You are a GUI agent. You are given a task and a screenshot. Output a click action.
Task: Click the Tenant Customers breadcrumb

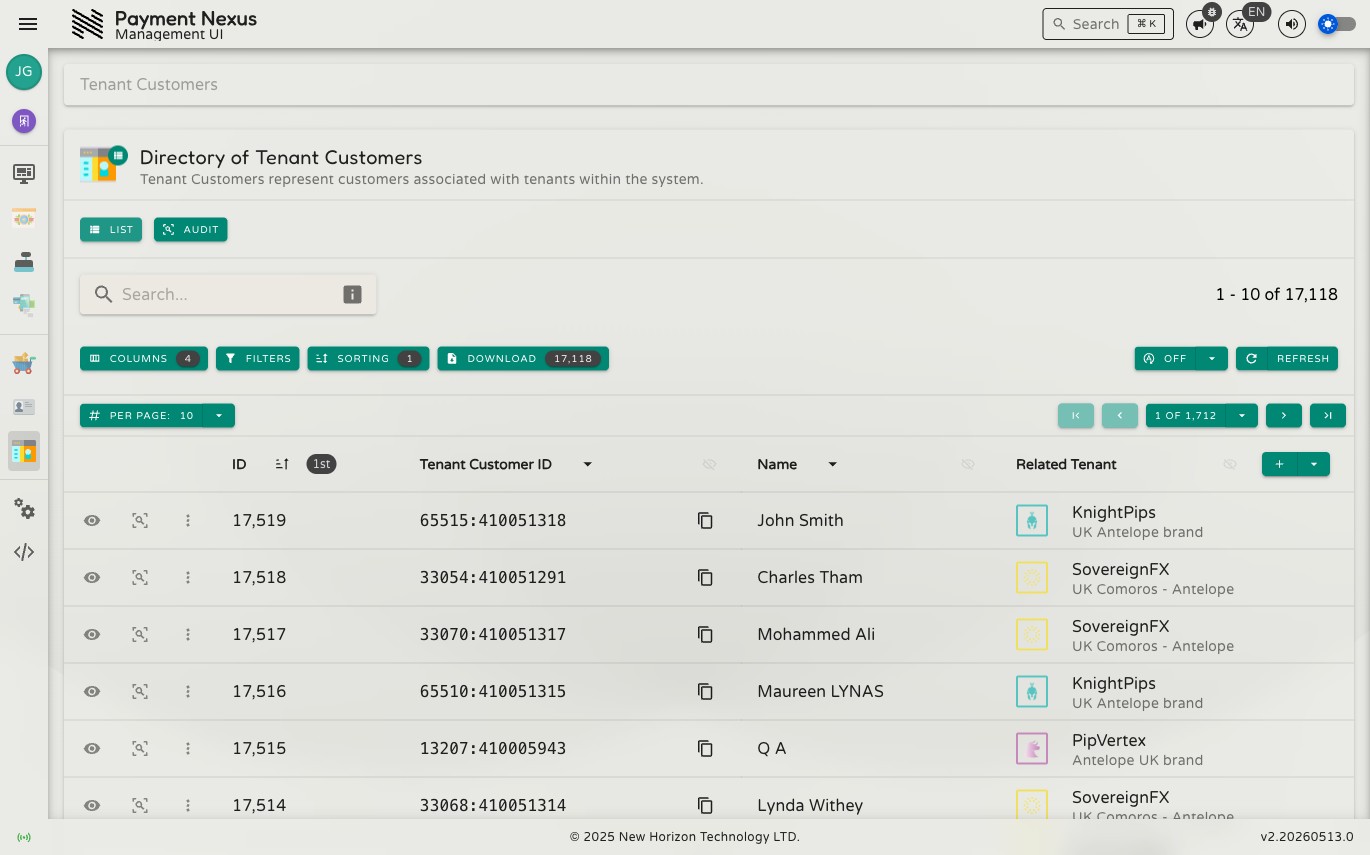click(x=149, y=84)
